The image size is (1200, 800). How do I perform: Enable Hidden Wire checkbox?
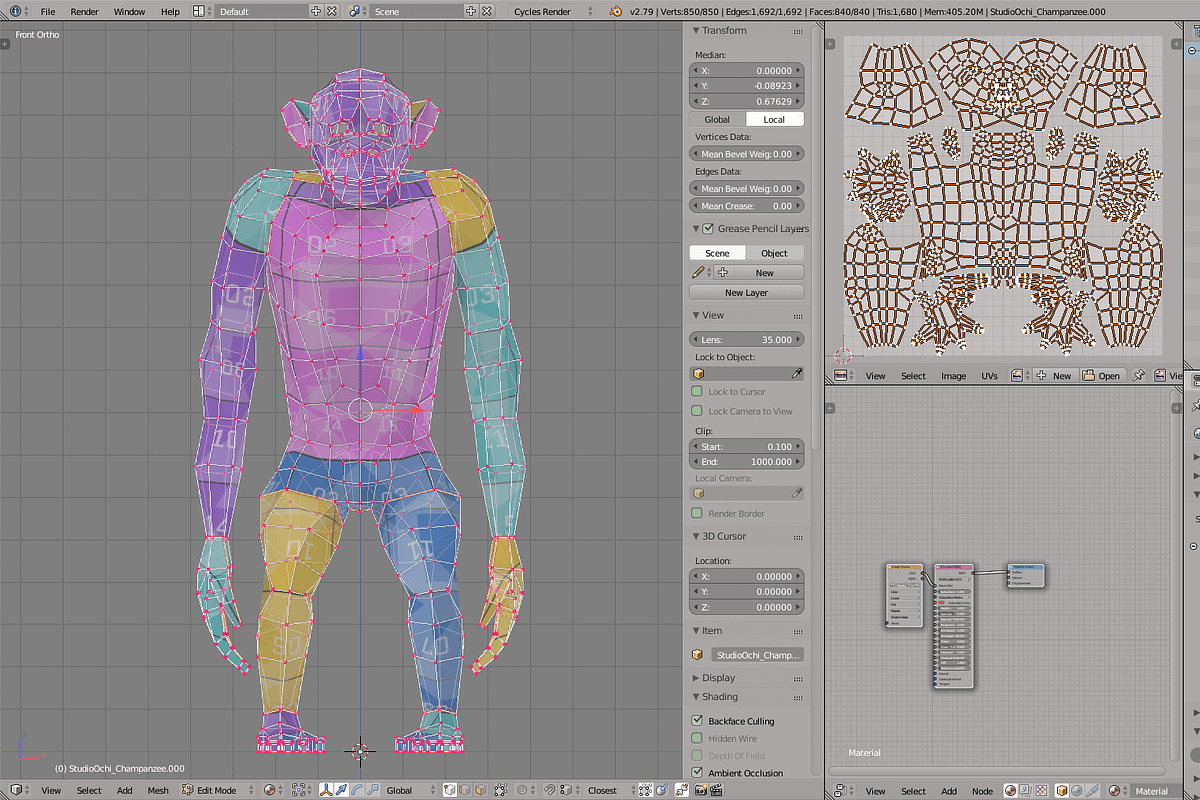pos(697,738)
